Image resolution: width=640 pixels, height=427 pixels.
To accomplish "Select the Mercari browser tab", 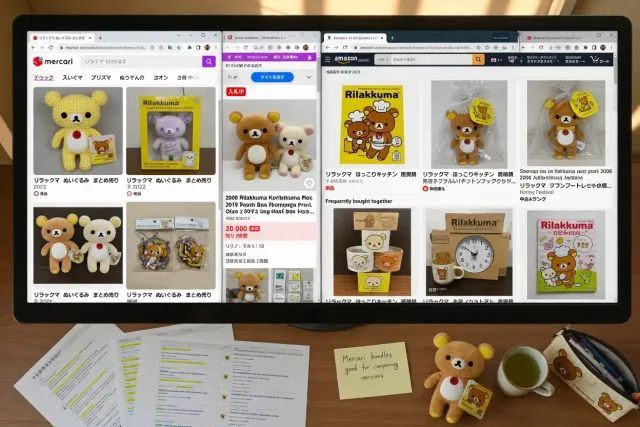I will coord(62,38).
